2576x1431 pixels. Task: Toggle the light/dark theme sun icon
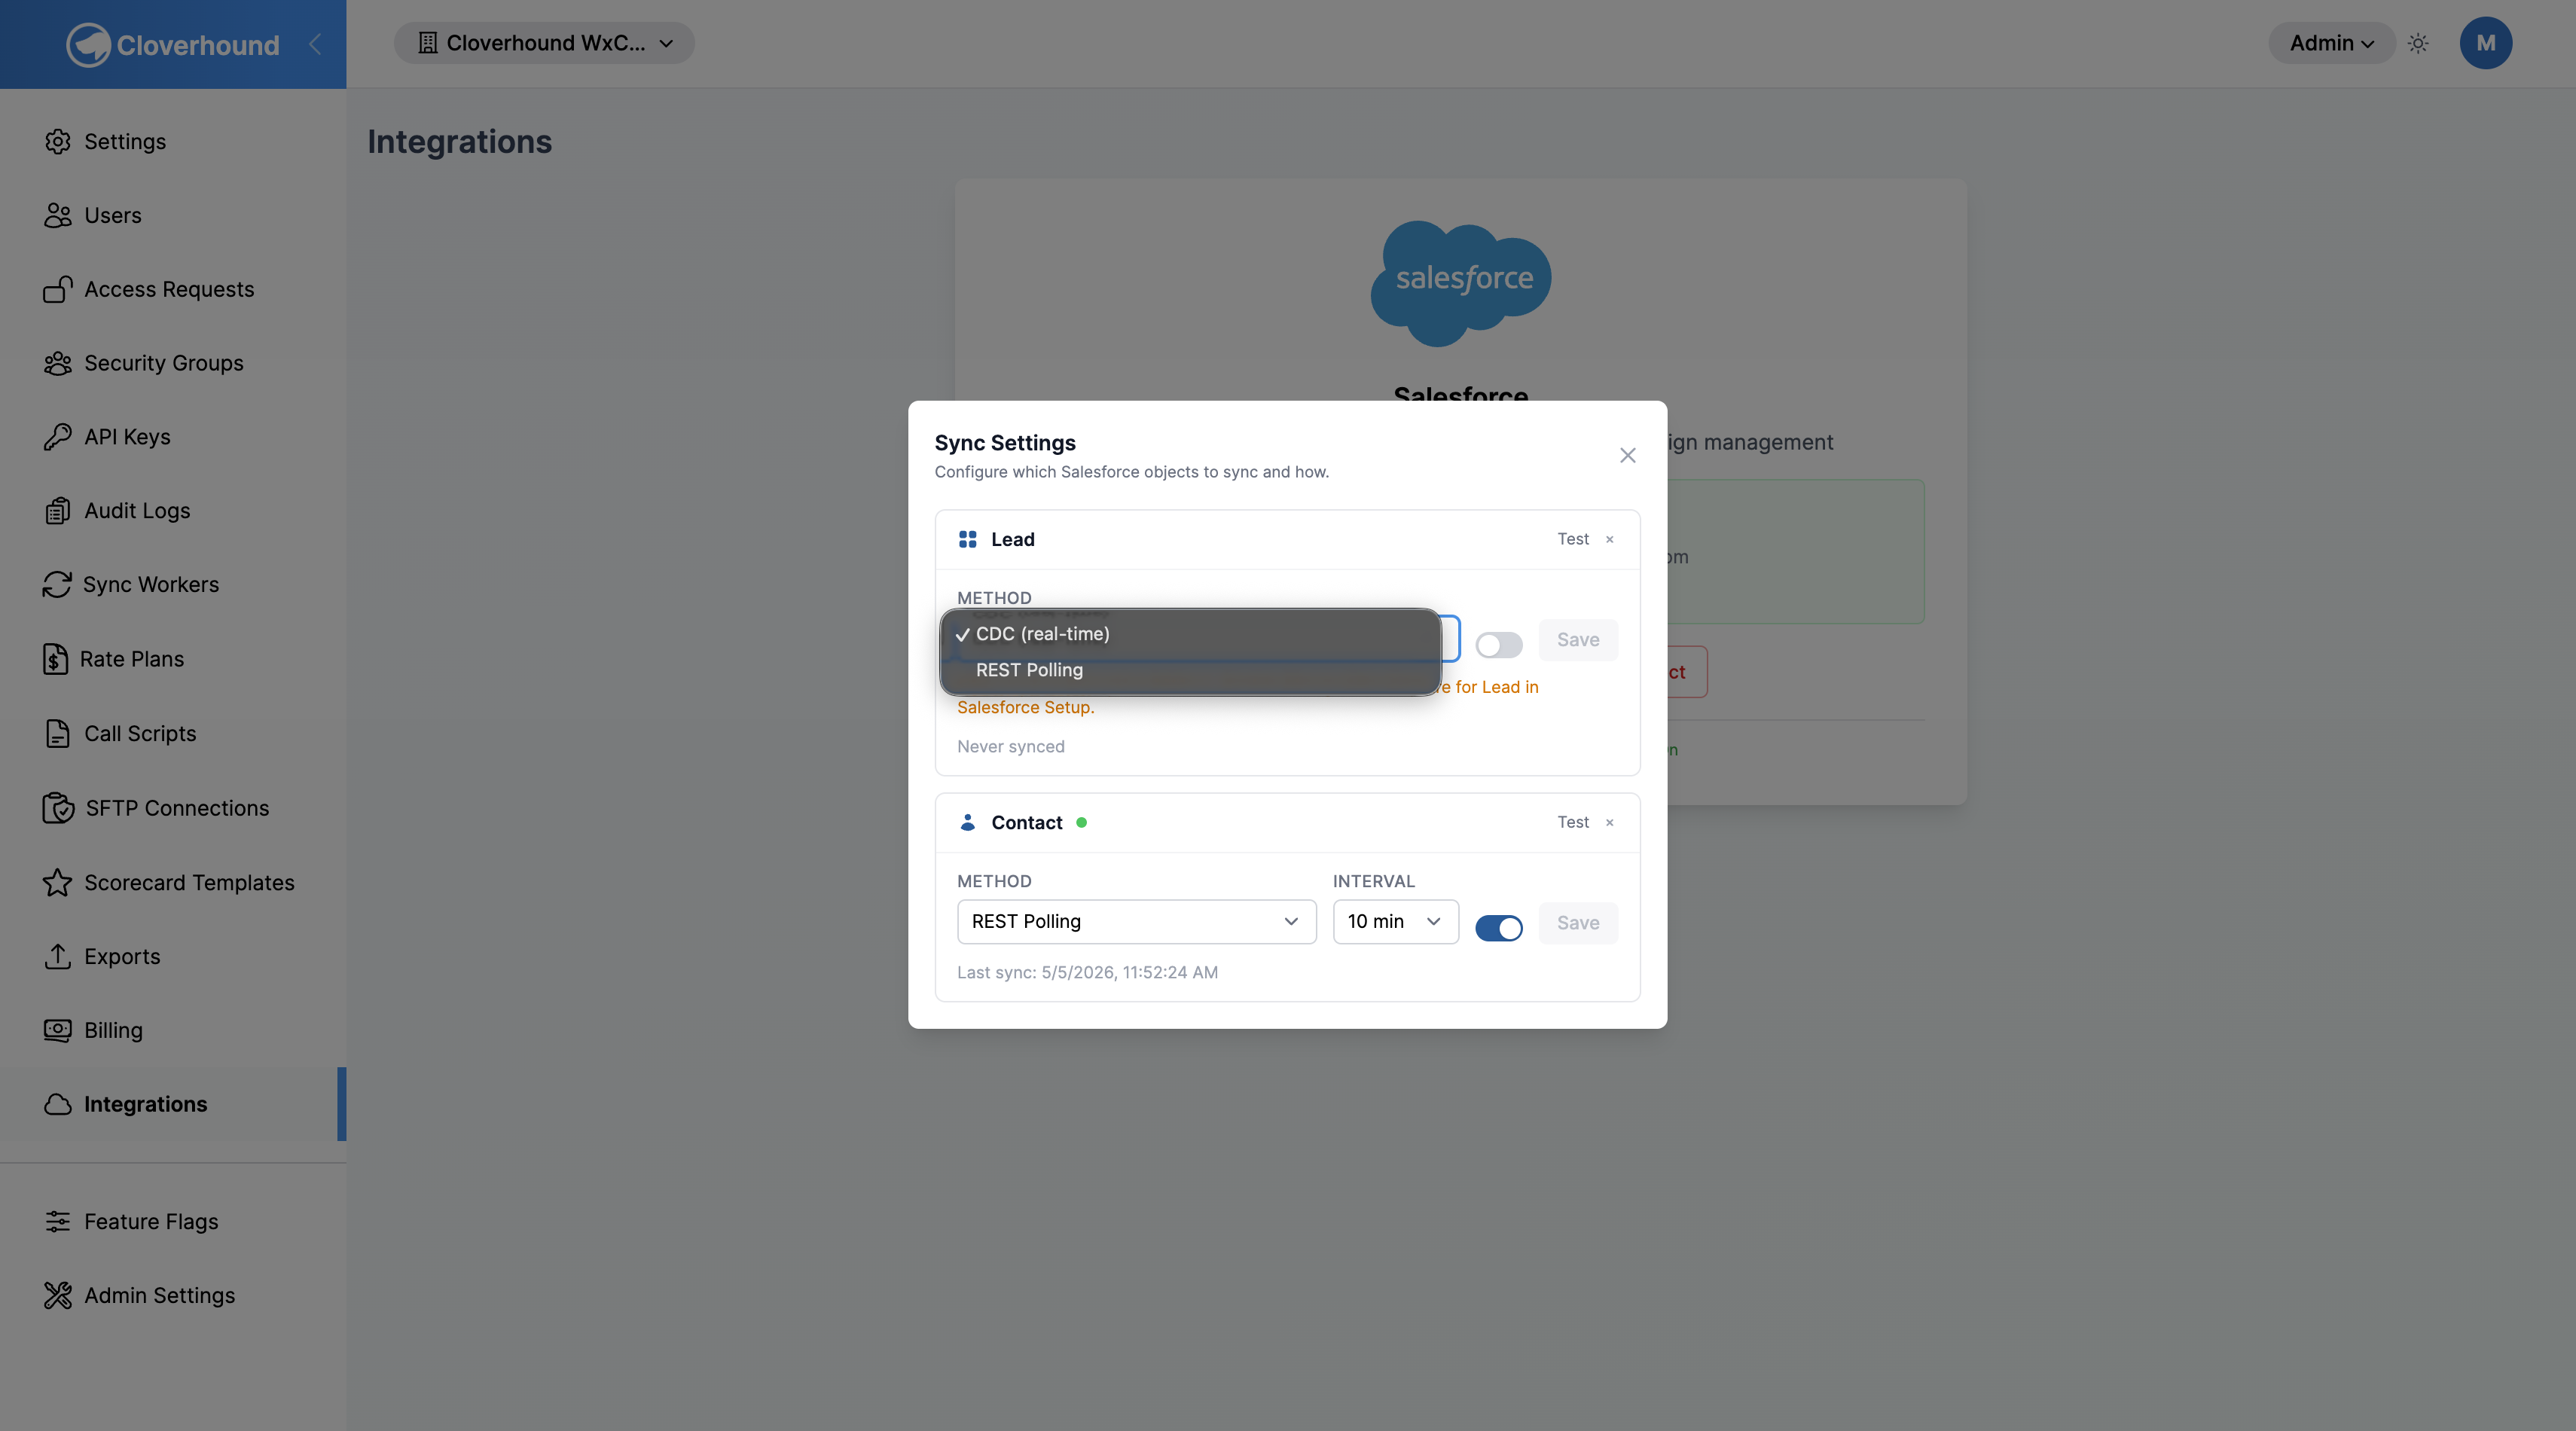(x=2418, y=43)
